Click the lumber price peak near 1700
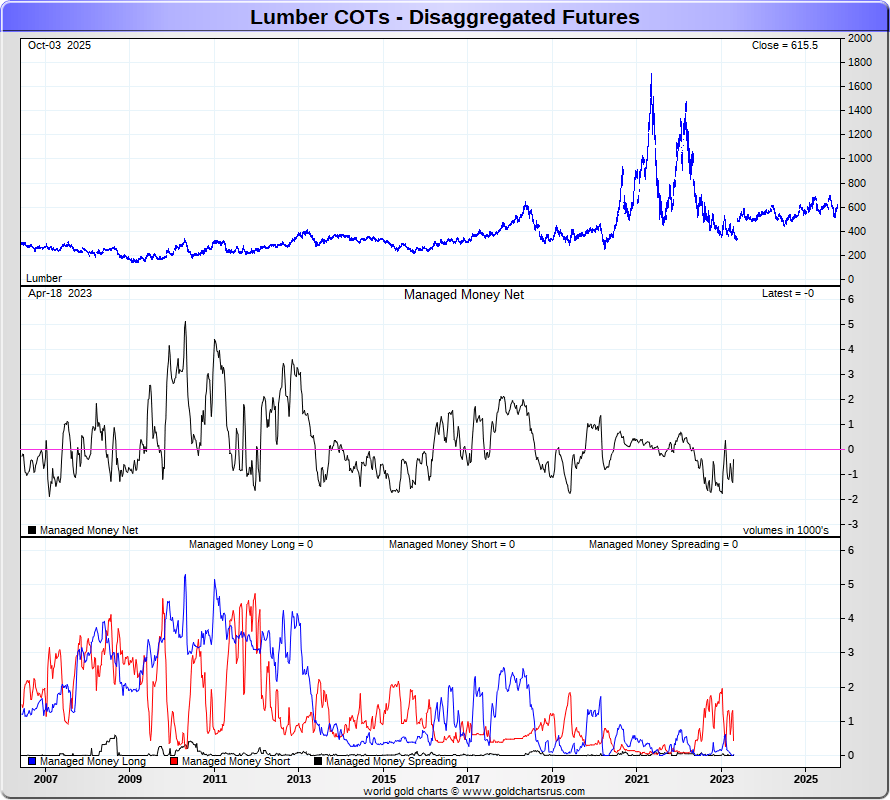Viewport: 890px width, 800px height. click(x=651, y=76)
